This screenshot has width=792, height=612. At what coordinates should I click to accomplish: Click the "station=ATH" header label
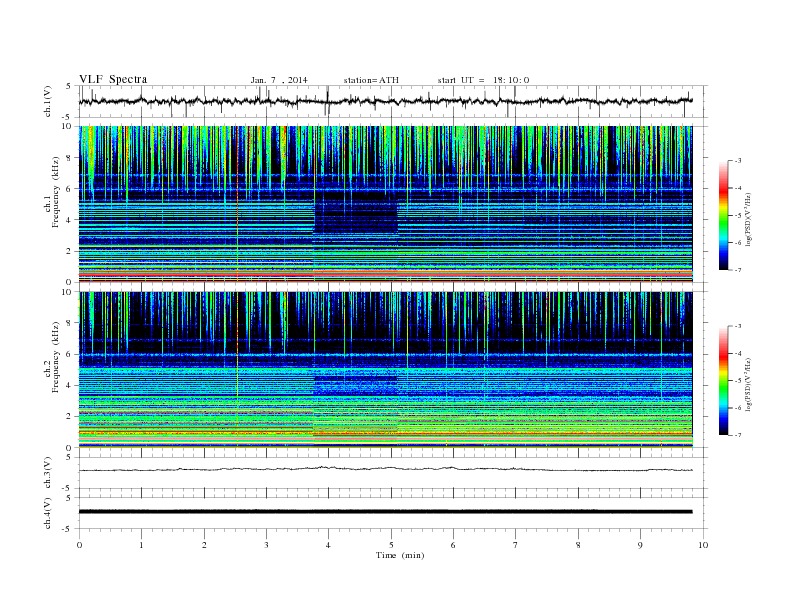(371, 80)
